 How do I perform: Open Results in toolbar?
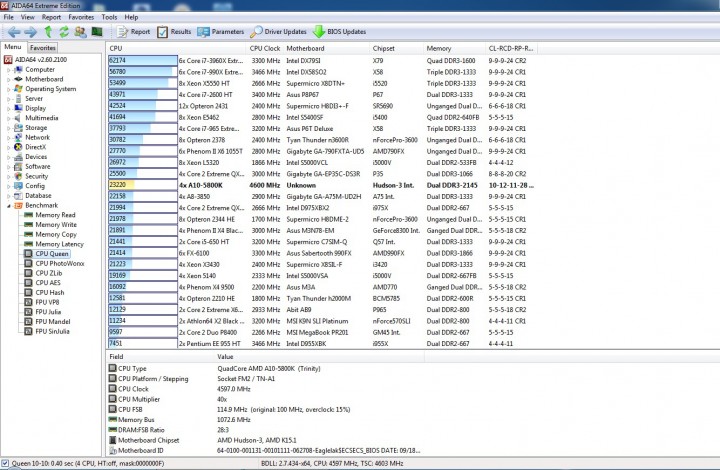coord(174,32)
